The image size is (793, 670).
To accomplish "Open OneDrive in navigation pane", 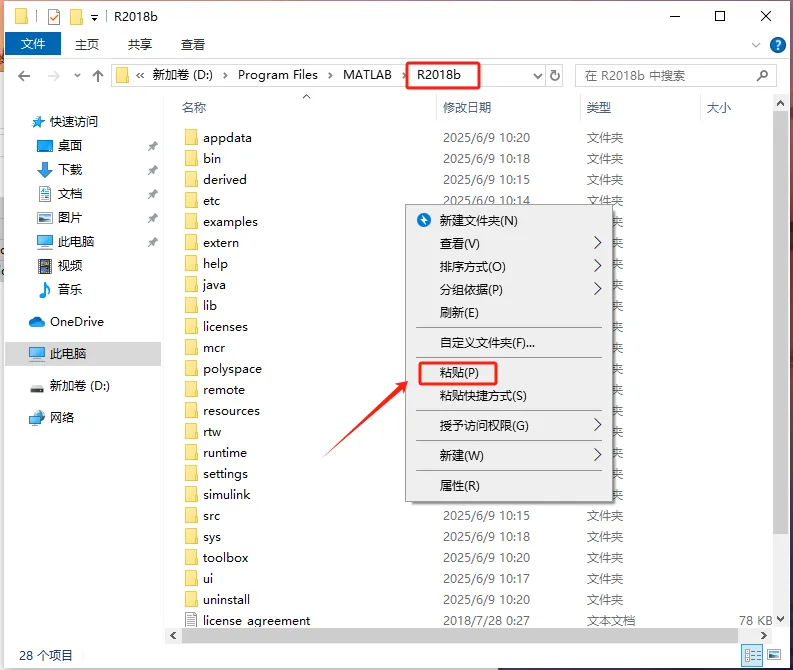I will tap(66, 322).
